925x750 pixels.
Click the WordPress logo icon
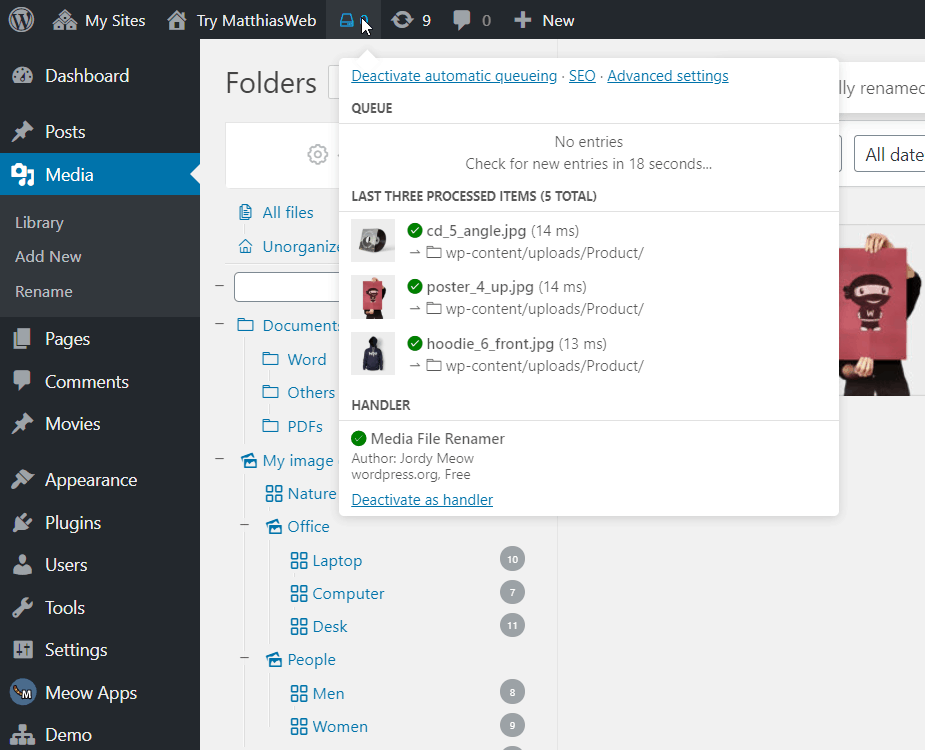[21, 20]
